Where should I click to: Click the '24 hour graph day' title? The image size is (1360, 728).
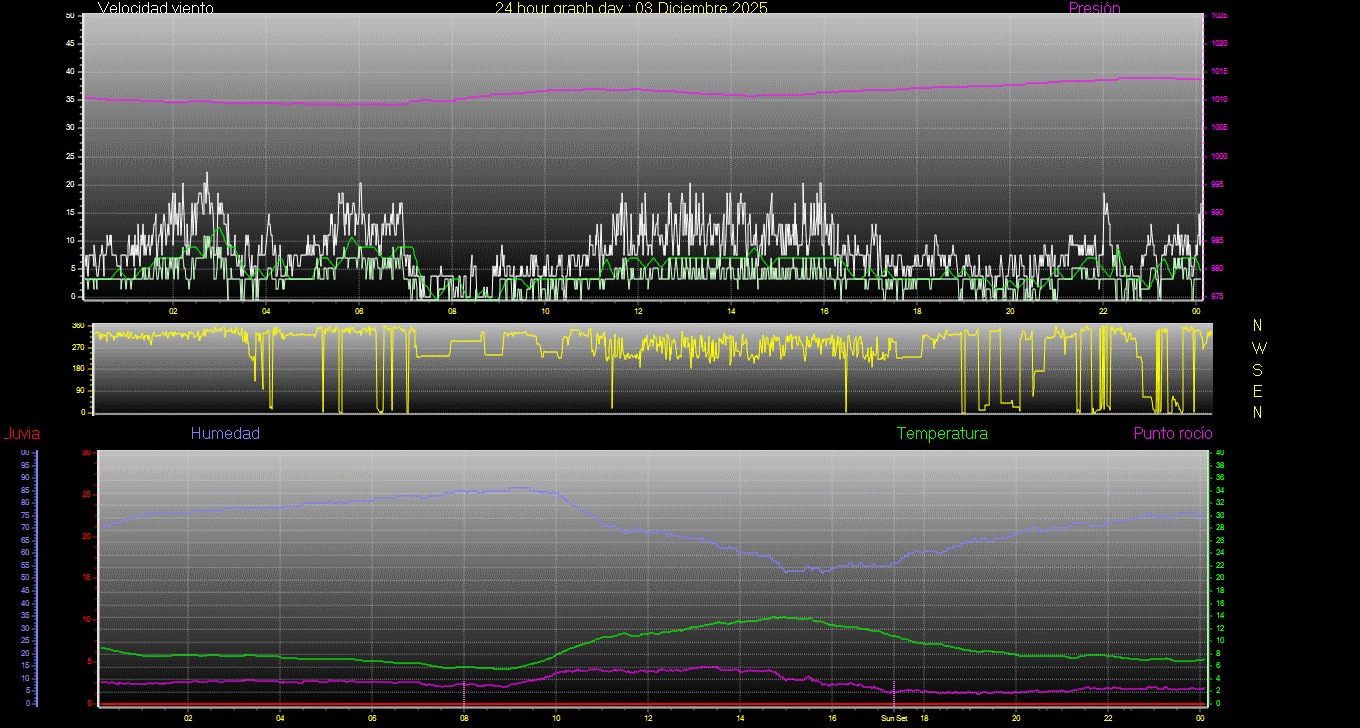tap(631, 8)
